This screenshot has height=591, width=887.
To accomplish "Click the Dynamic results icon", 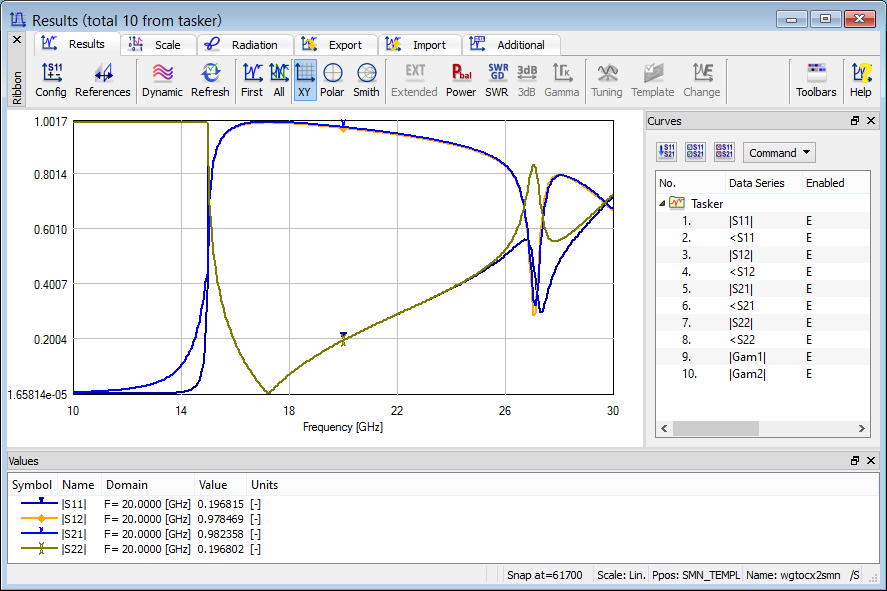I will tap(162, 80).
